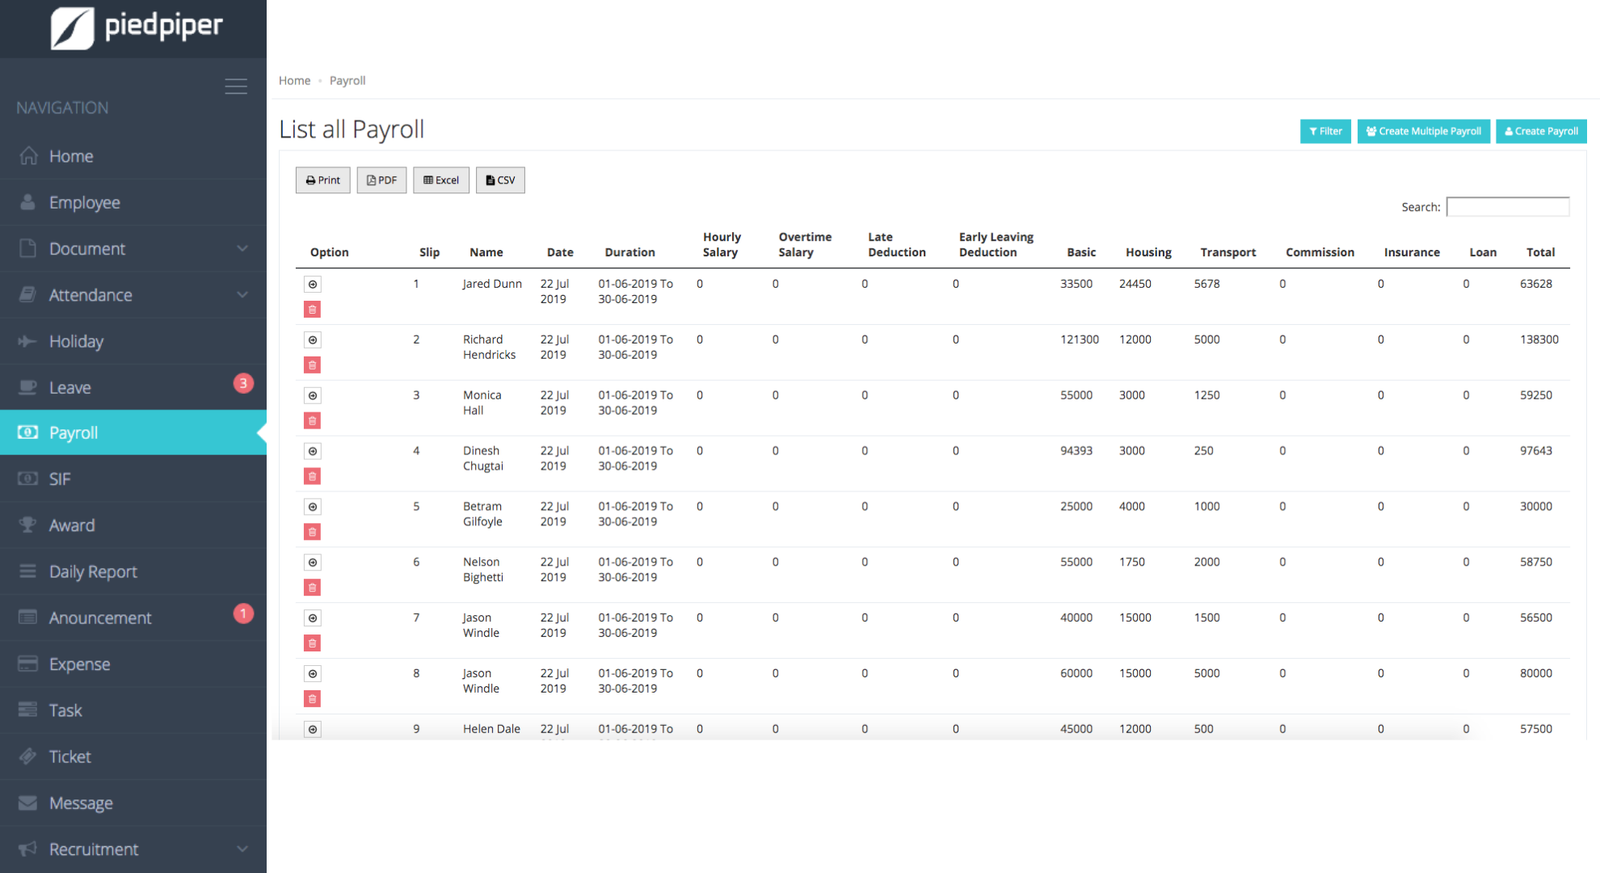This screenshot has width=1600, height=873.
Task: Export the payroll list as PDF
Action: point(381,180)
